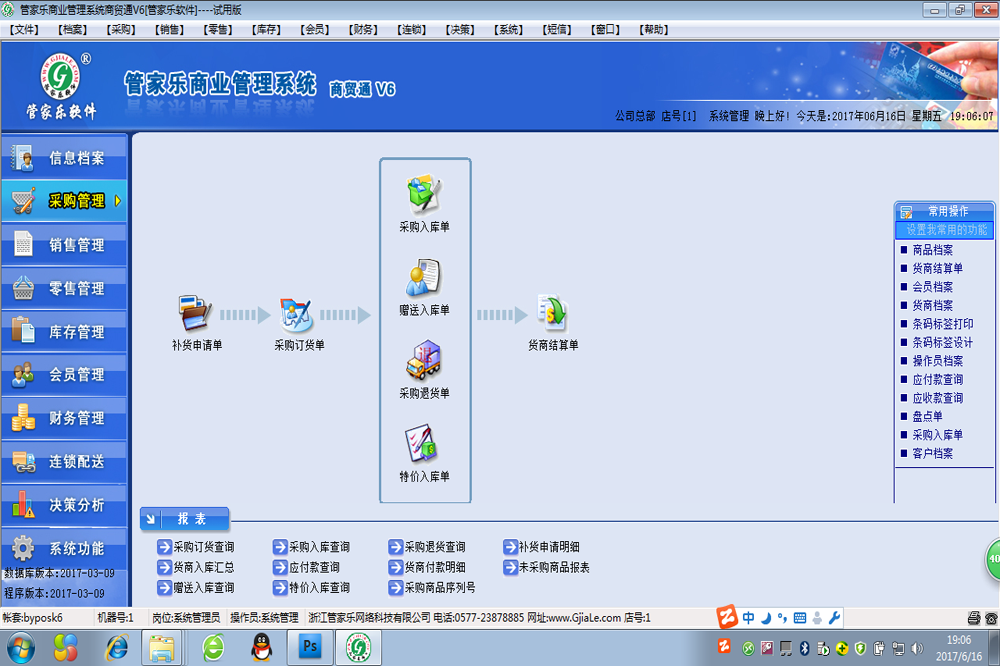Select 系统功能 gear in the sidebar
Screen dimensions: 1000x666
[23, 548]
